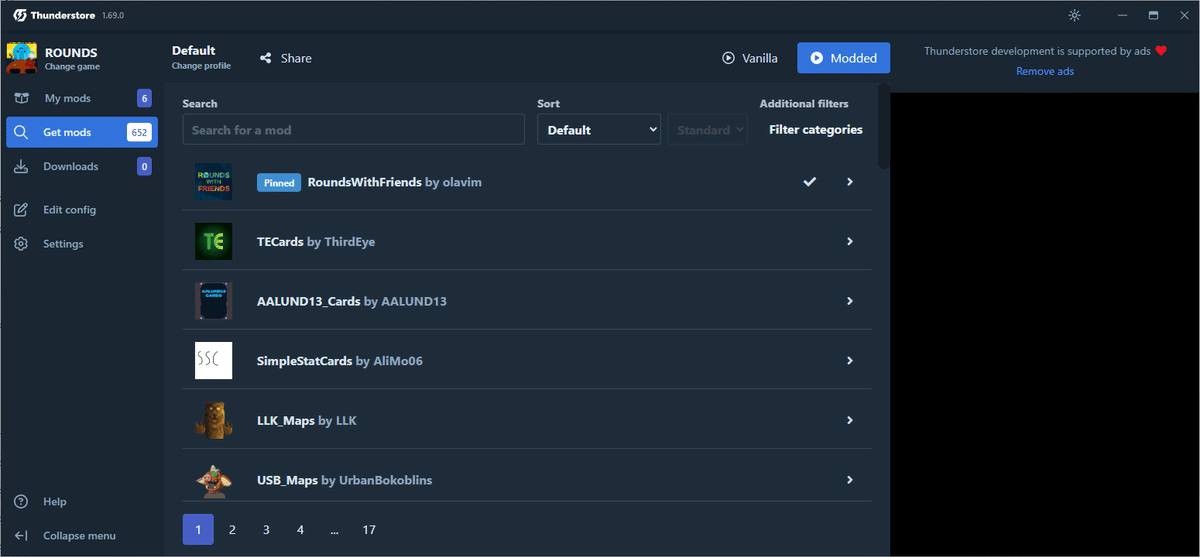Switch to the My mods tab

coord(68,98)
